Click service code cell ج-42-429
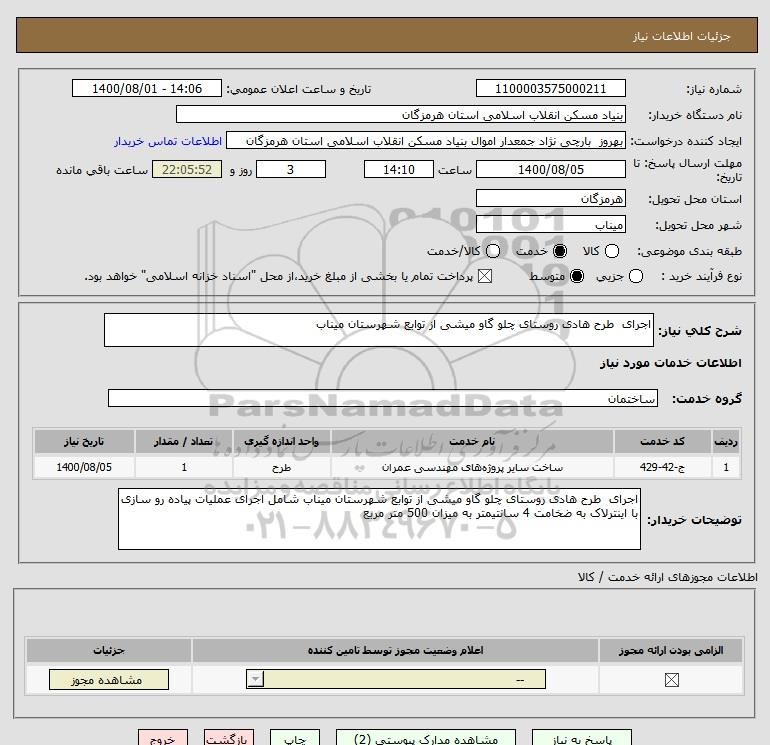This screenshot has width=770, height=745. coord(661,467)
